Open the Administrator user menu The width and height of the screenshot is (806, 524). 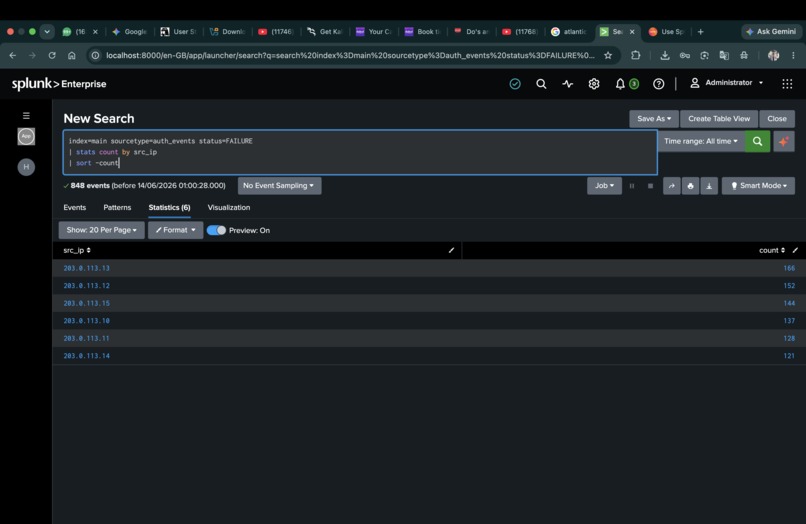(x=726, y=83)
